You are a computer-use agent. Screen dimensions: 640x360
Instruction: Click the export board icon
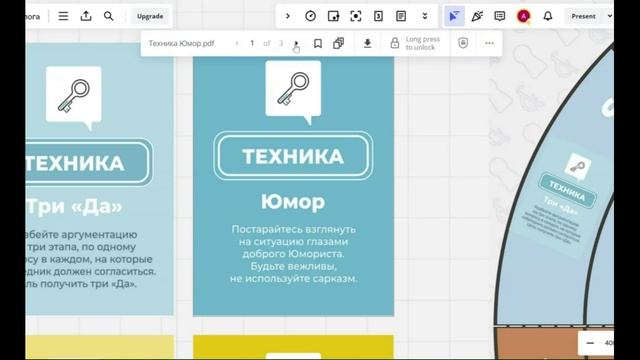[86, 16]
